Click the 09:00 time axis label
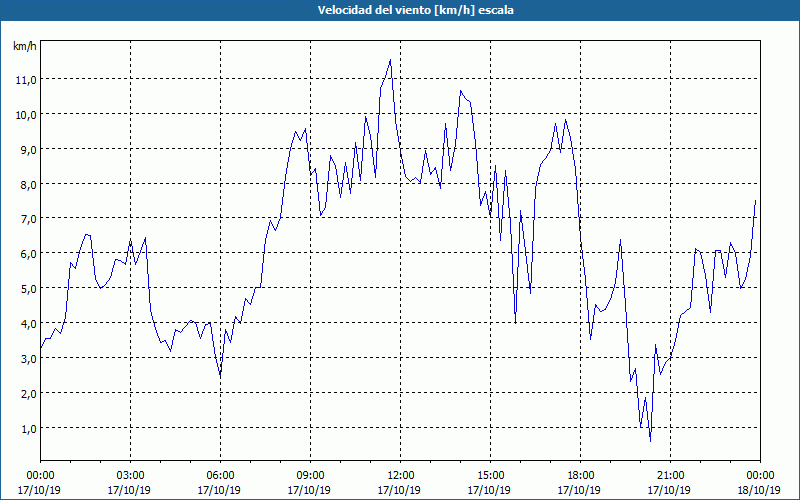800x500 pixels. 310,476
